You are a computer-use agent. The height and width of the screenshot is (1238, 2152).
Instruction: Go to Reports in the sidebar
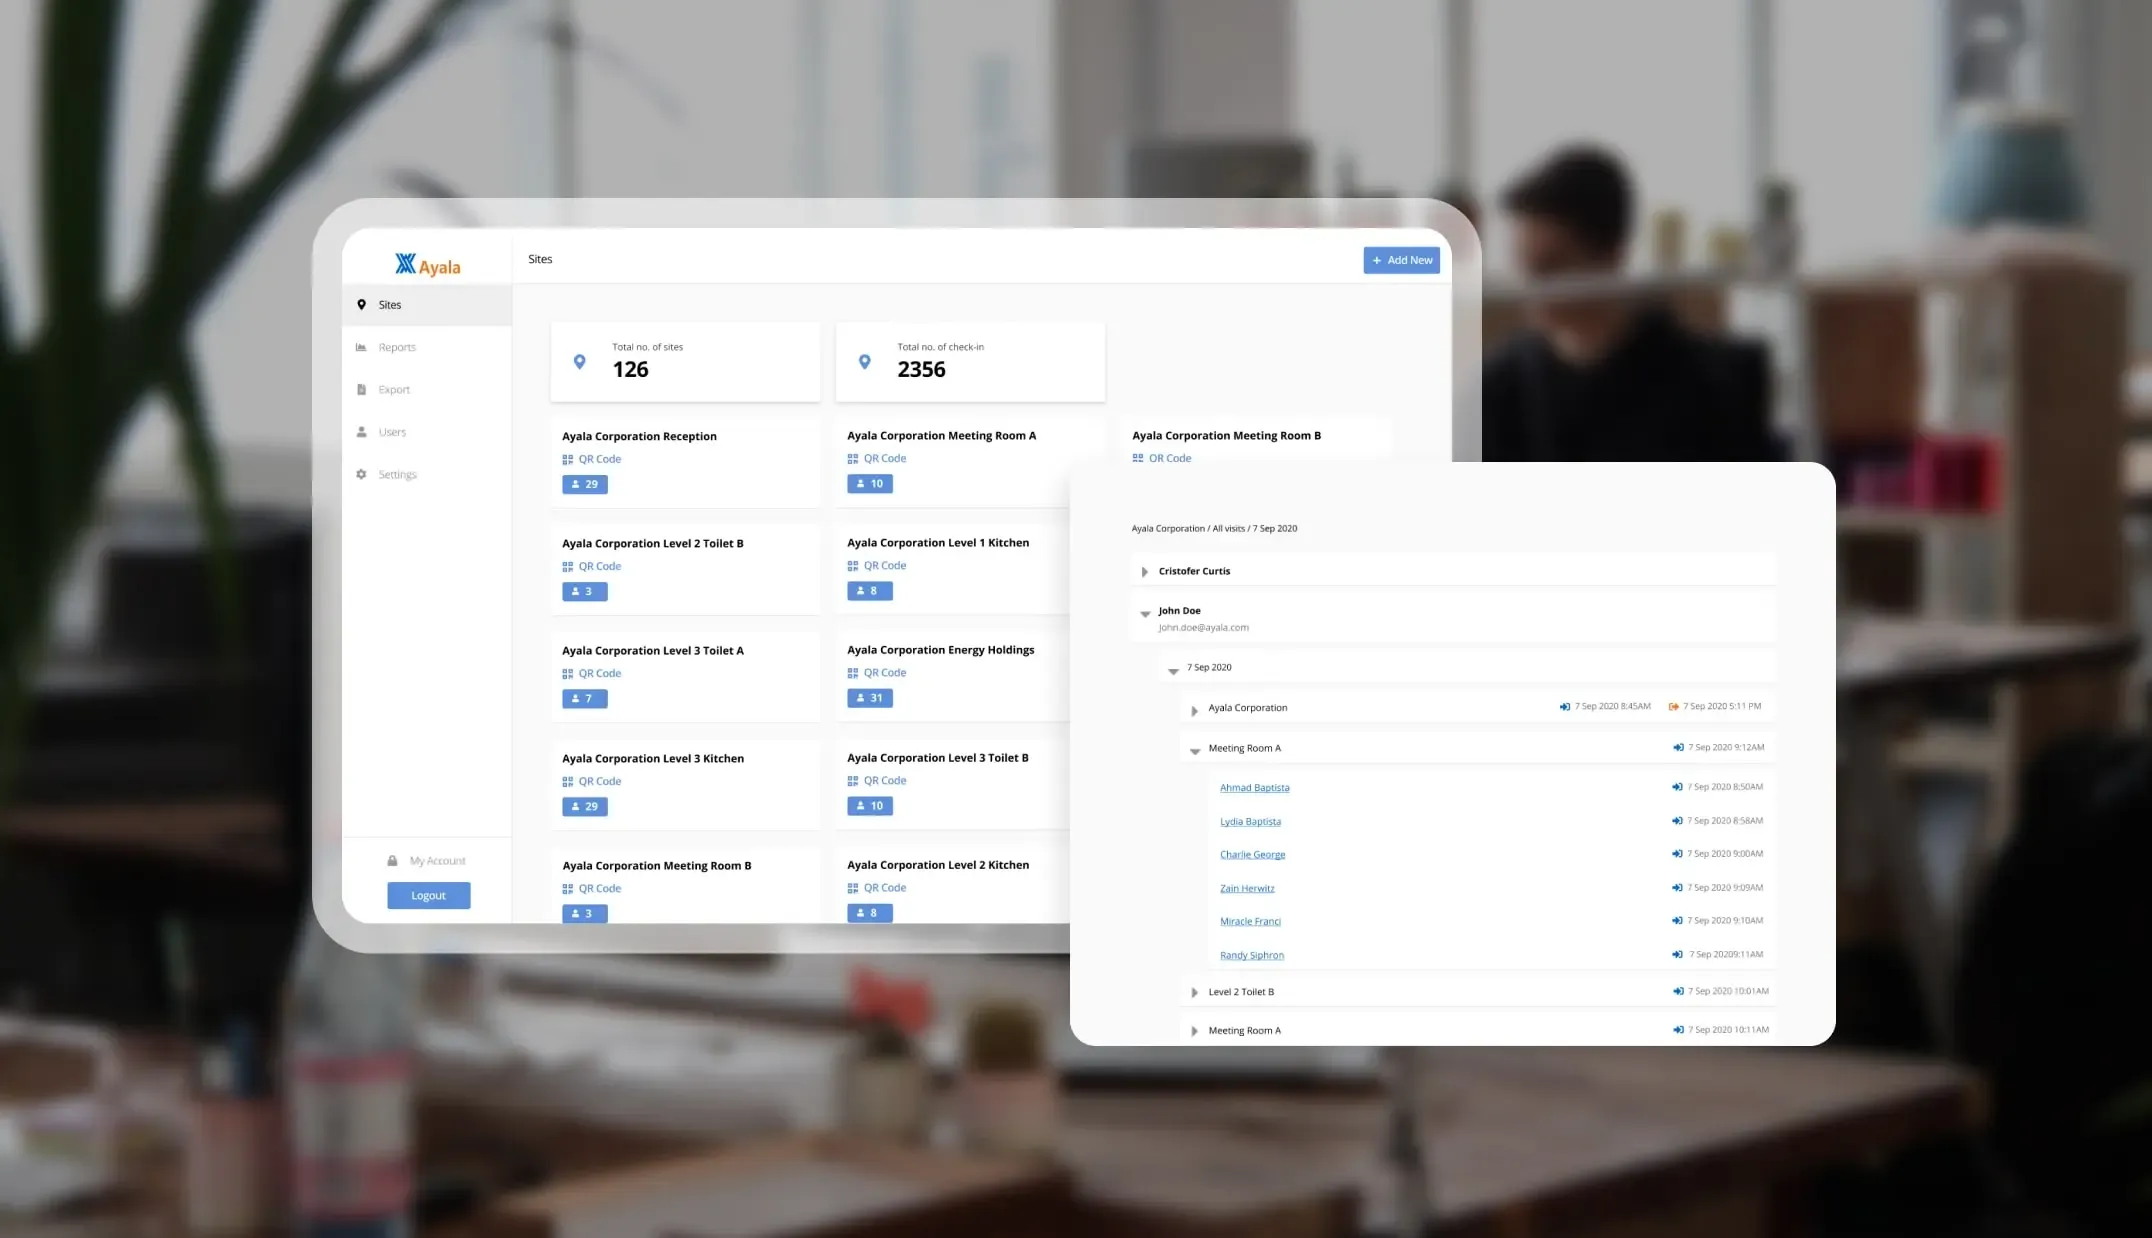coord(397,348)
